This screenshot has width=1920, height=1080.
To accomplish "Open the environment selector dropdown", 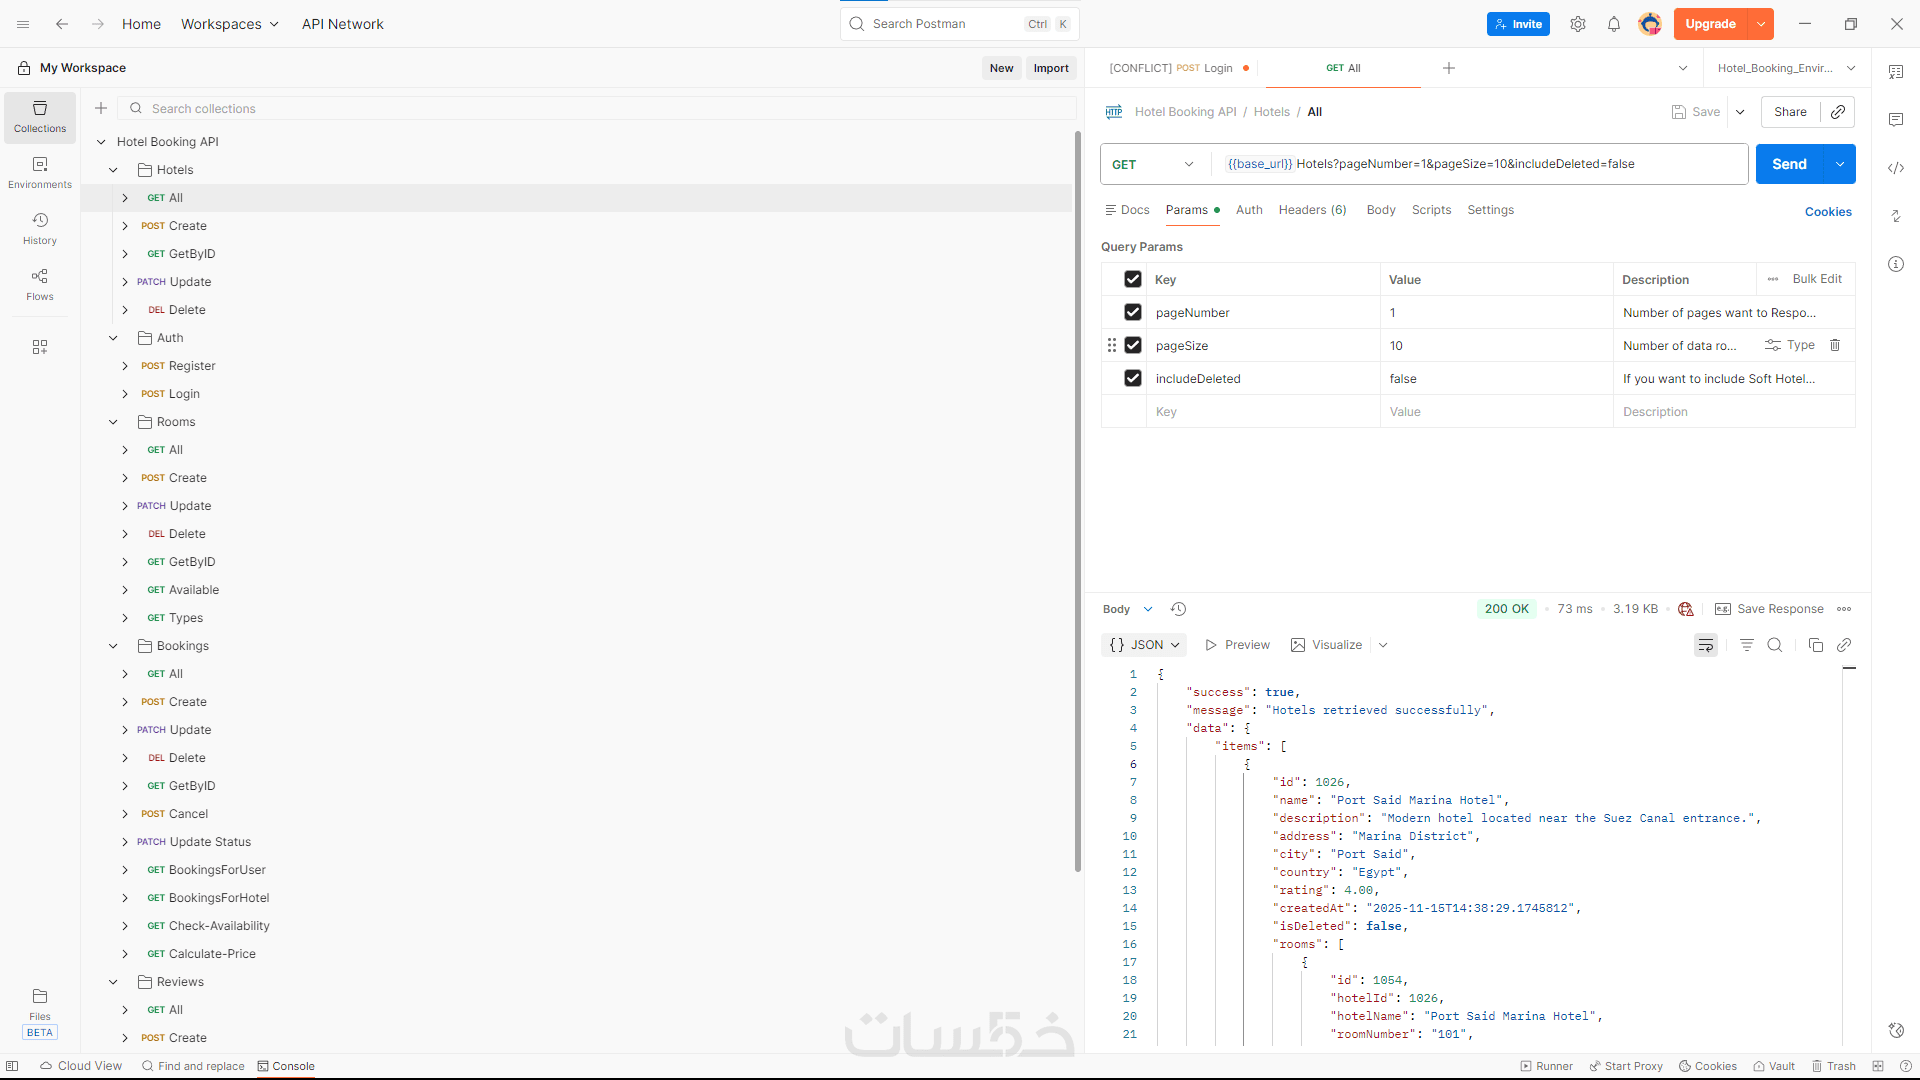I will [1787, 68].
